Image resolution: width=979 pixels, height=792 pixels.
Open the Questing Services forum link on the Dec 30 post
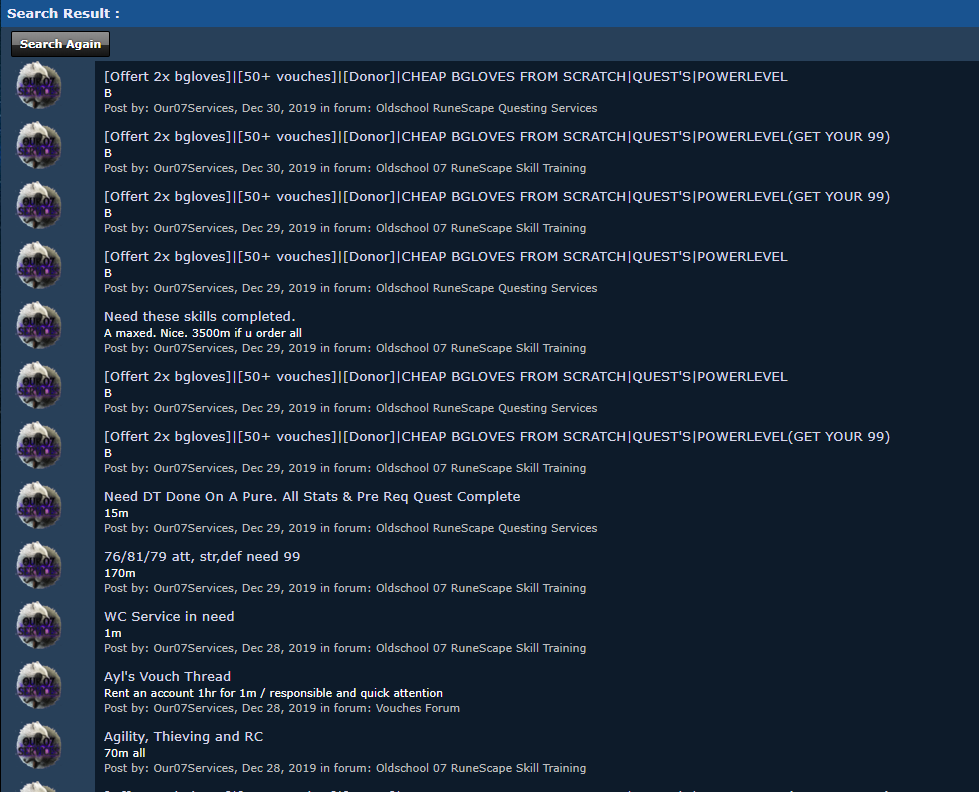click(x=486, y=108)
